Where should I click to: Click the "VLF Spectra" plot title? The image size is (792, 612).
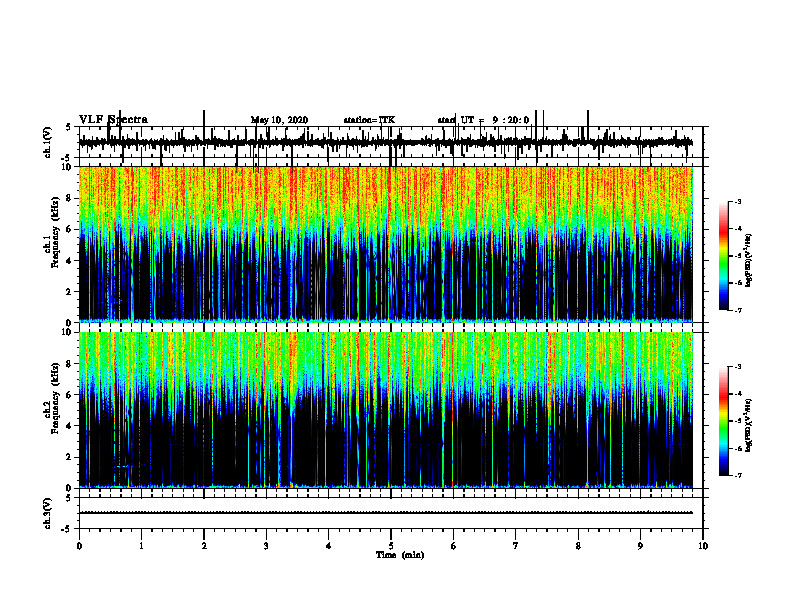tap(113, 120)
